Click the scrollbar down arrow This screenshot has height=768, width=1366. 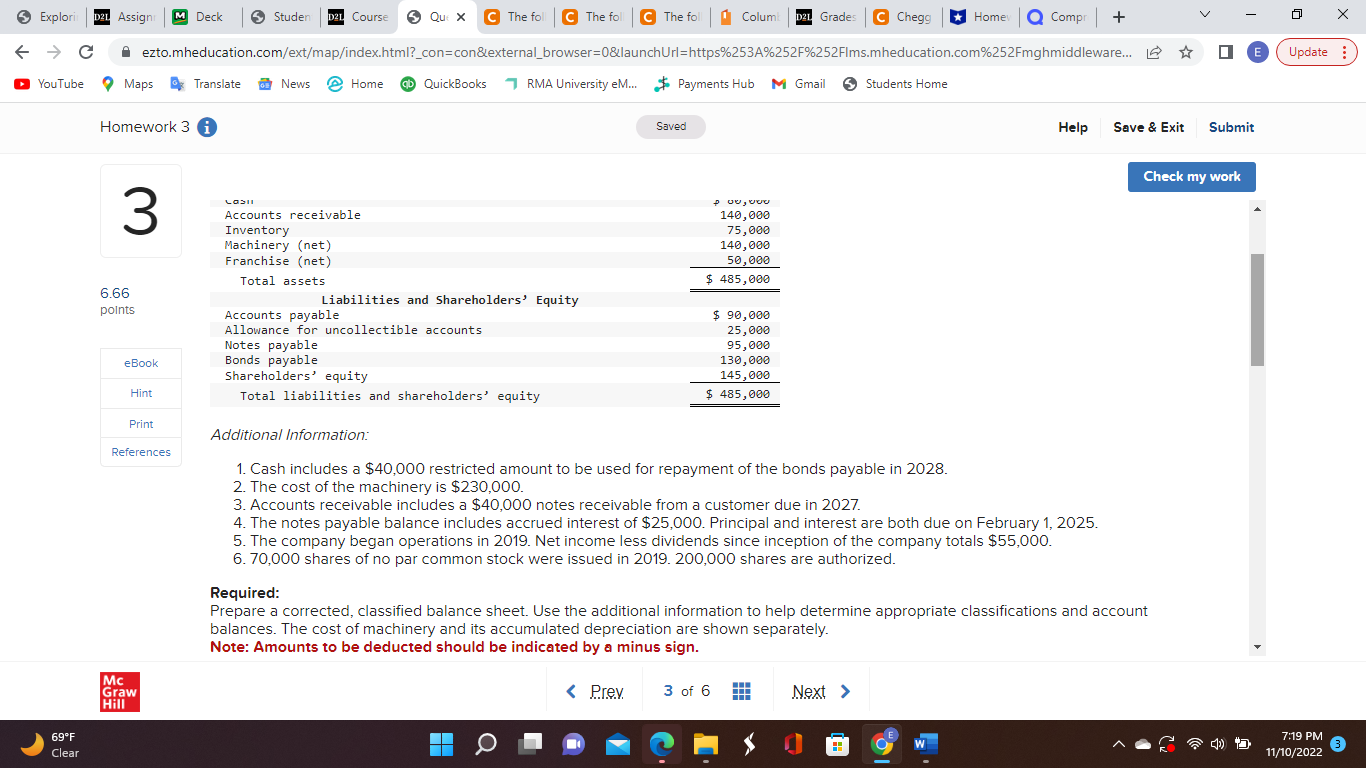click(x=1258, y=647)
